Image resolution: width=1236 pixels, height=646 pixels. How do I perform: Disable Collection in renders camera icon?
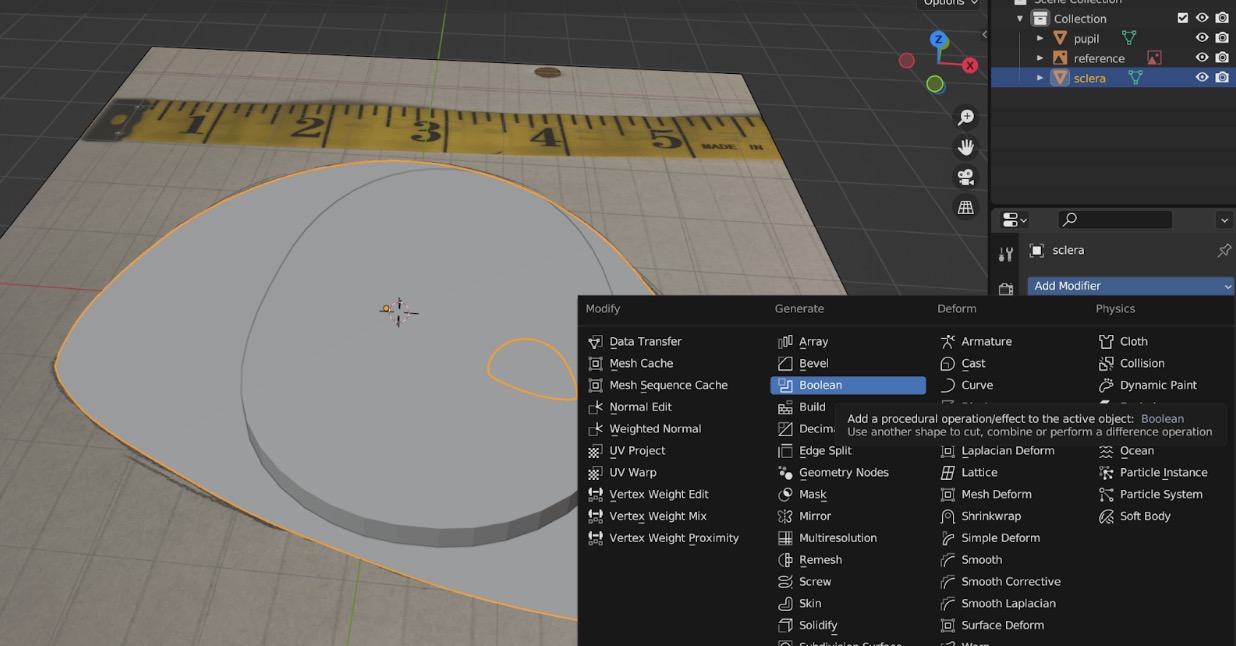[x=1222, y=18]
